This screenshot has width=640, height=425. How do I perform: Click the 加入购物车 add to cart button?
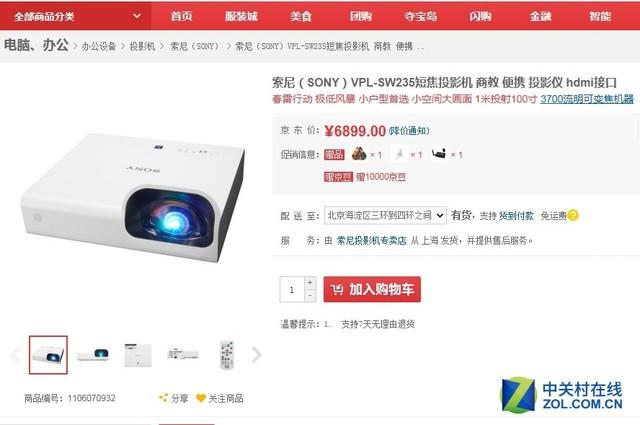tap(372, 289)
